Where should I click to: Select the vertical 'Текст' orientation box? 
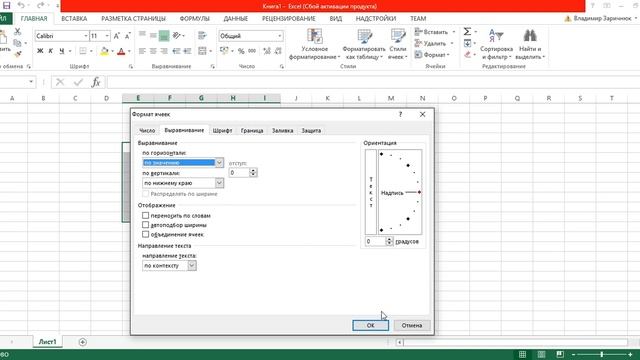point(371,192)
